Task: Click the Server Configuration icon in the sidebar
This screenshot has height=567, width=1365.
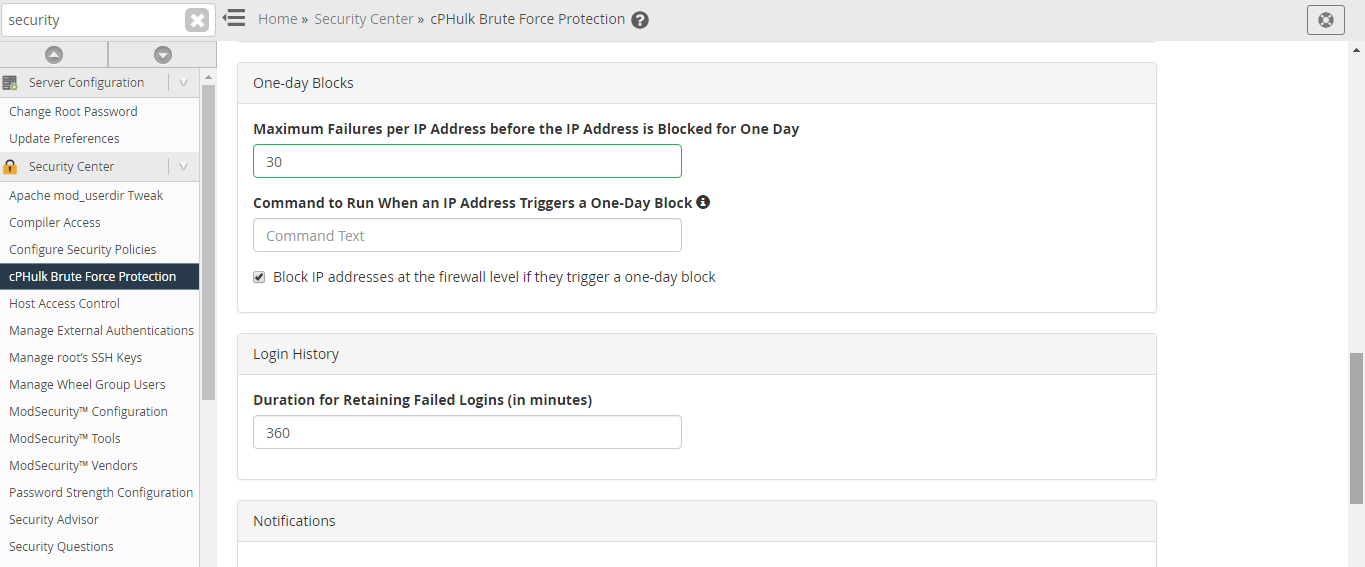Action: click(x=10, y=83)
